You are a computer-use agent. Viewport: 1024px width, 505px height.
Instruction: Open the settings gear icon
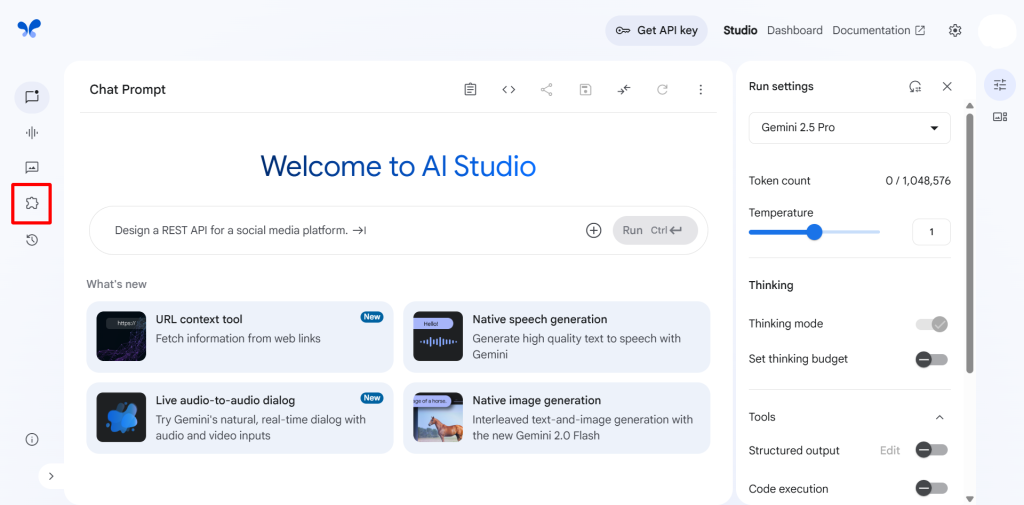955,31
